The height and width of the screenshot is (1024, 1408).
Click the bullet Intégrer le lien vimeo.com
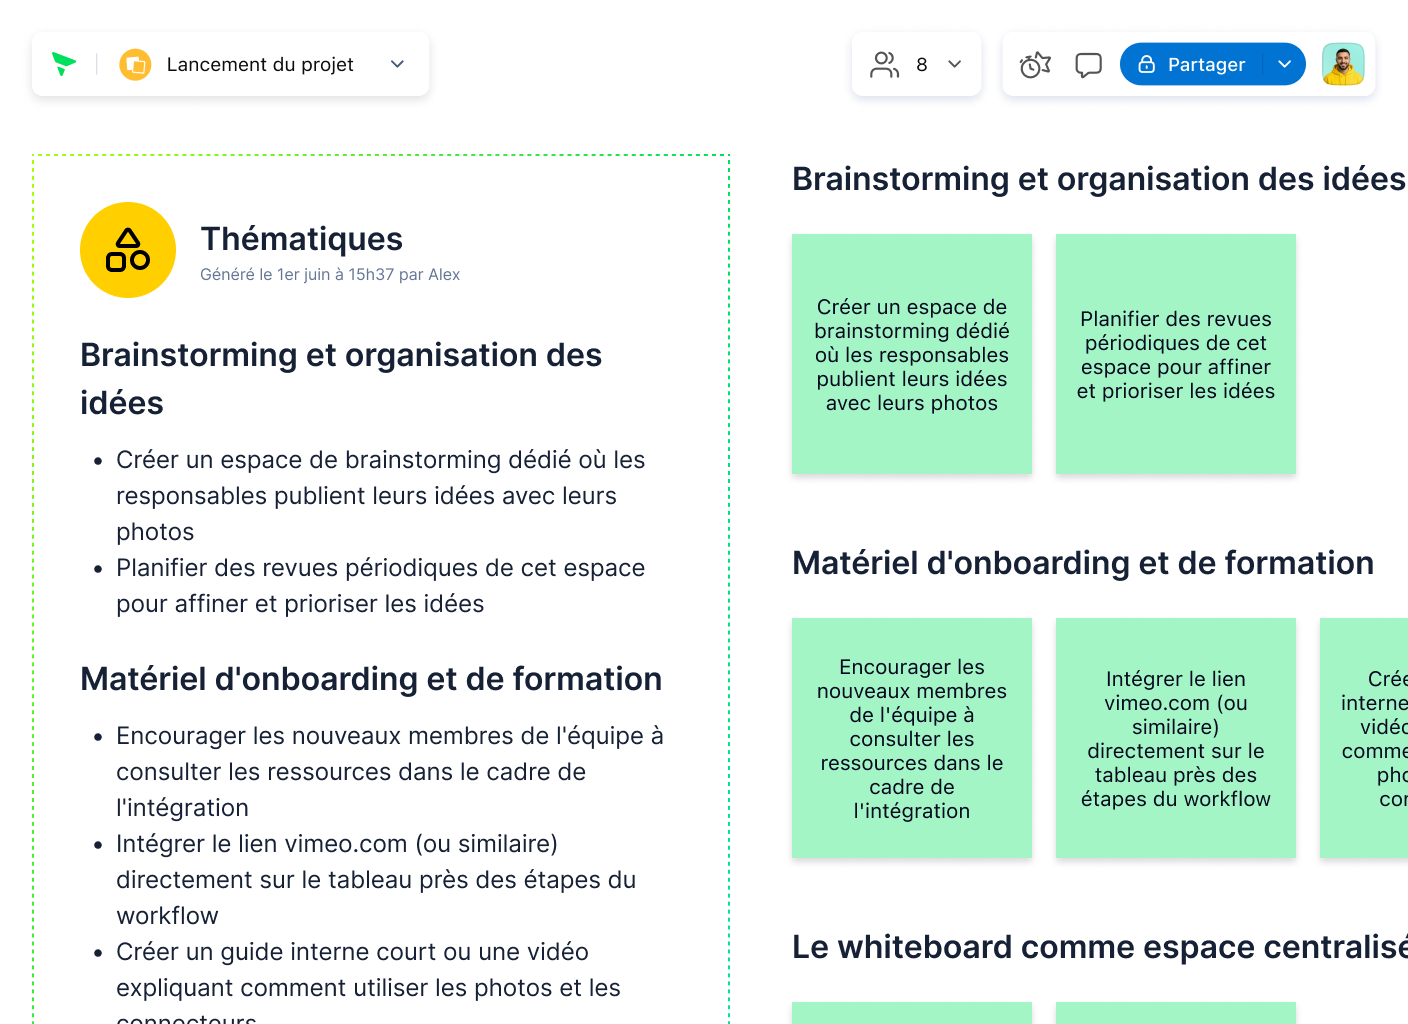(376, 880)
